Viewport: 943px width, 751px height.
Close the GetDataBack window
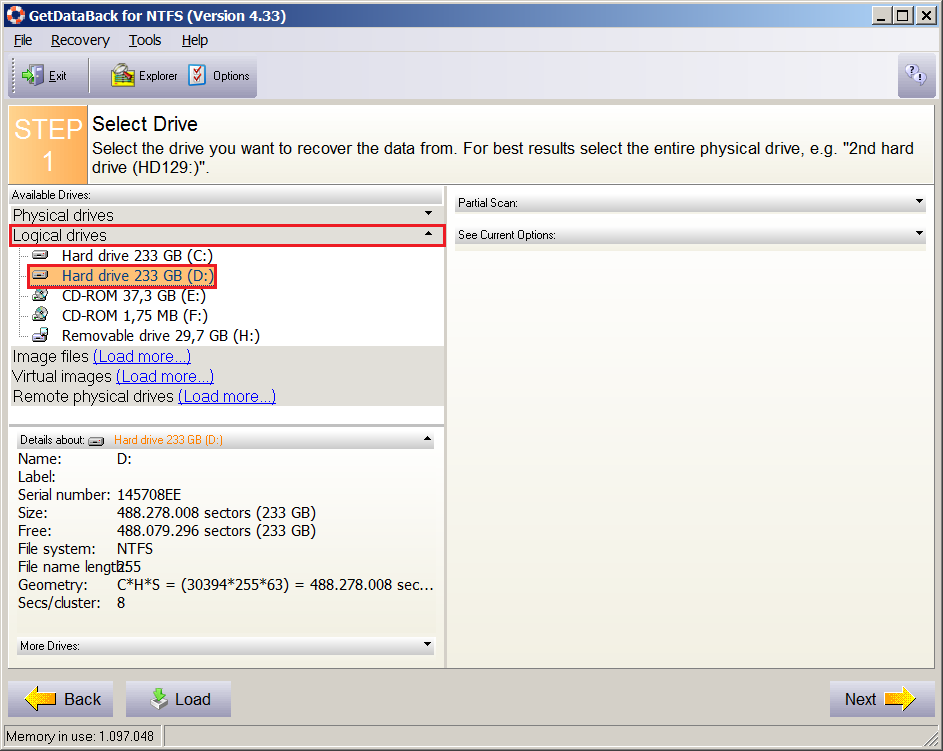point(926,16)
